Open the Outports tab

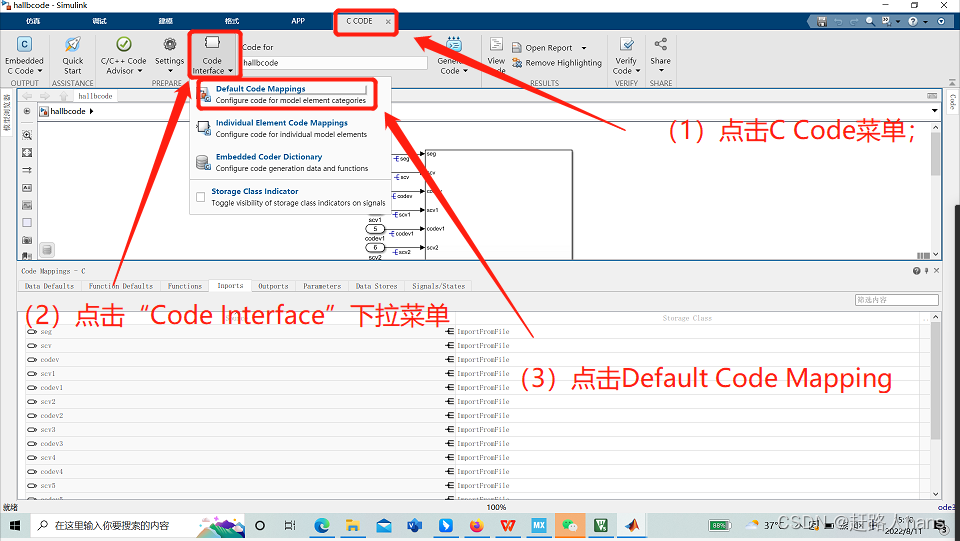click(x=273, y=286)
